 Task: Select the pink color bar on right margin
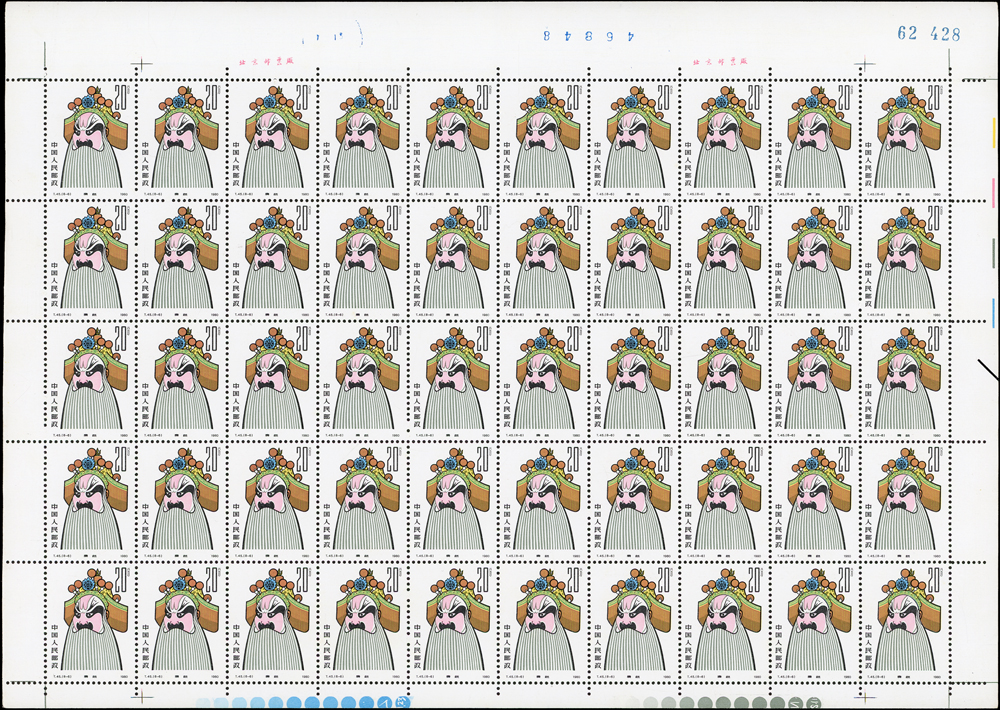point(993,192)
